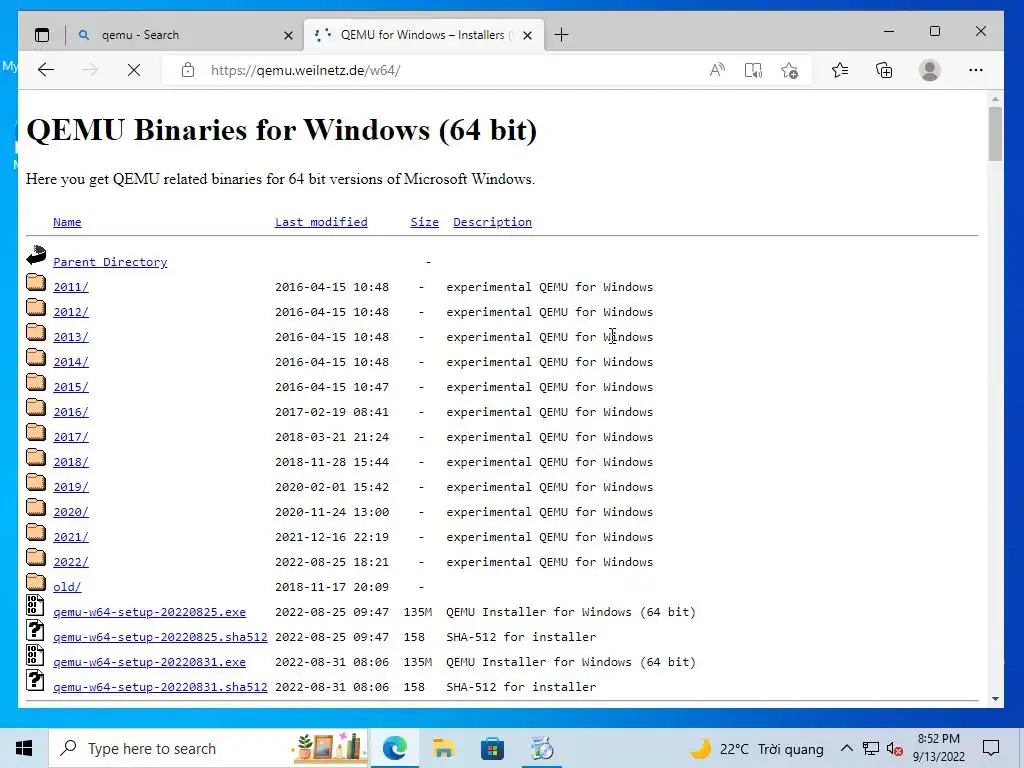Switch to the qemu - Search tab
The image size is (1024, 768).
185,35
